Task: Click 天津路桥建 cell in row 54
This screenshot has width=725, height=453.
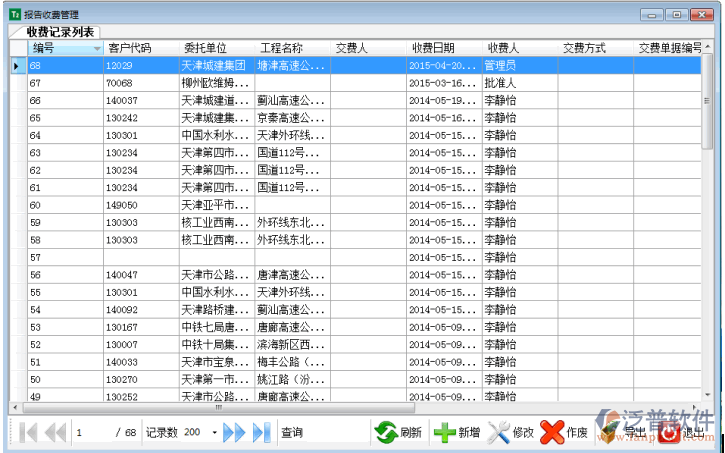Action: 217,310
